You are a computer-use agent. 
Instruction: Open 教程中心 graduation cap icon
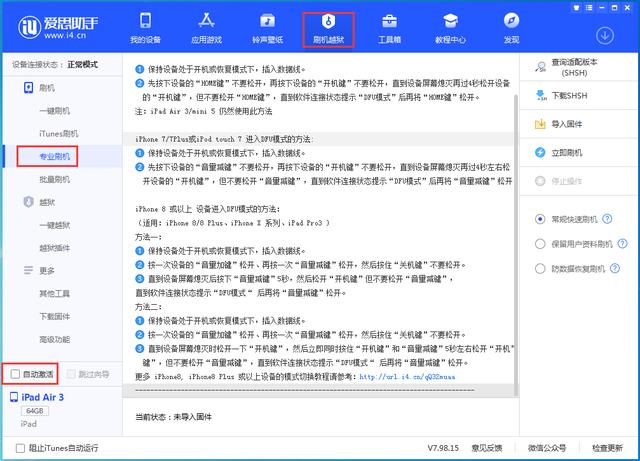(x=450, y=21)
